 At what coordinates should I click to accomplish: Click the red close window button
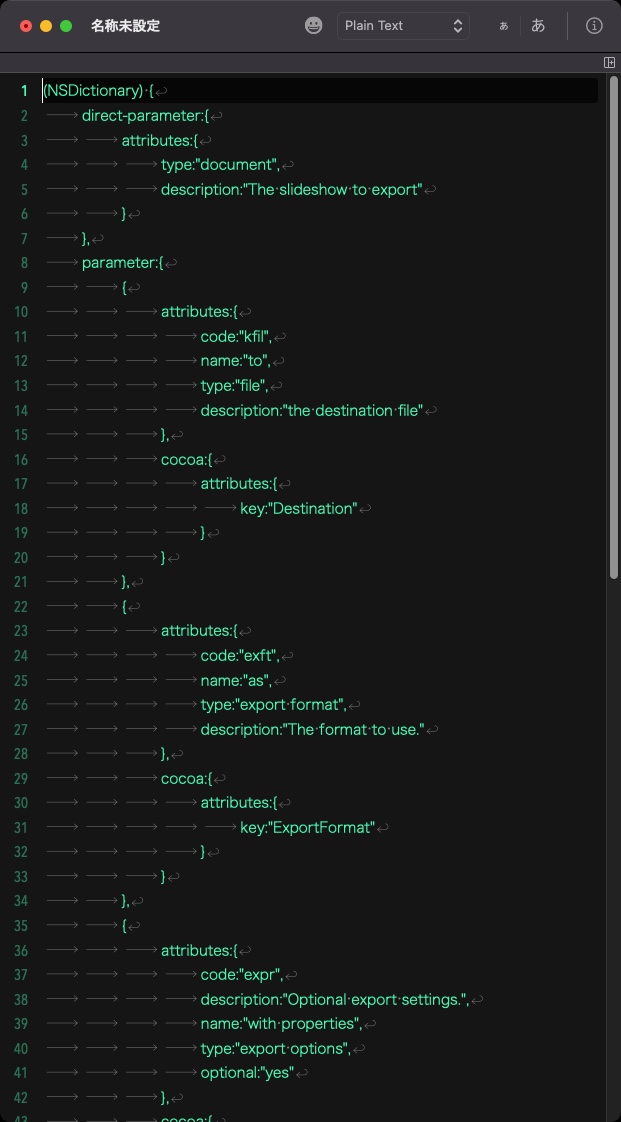click(26, 26)
